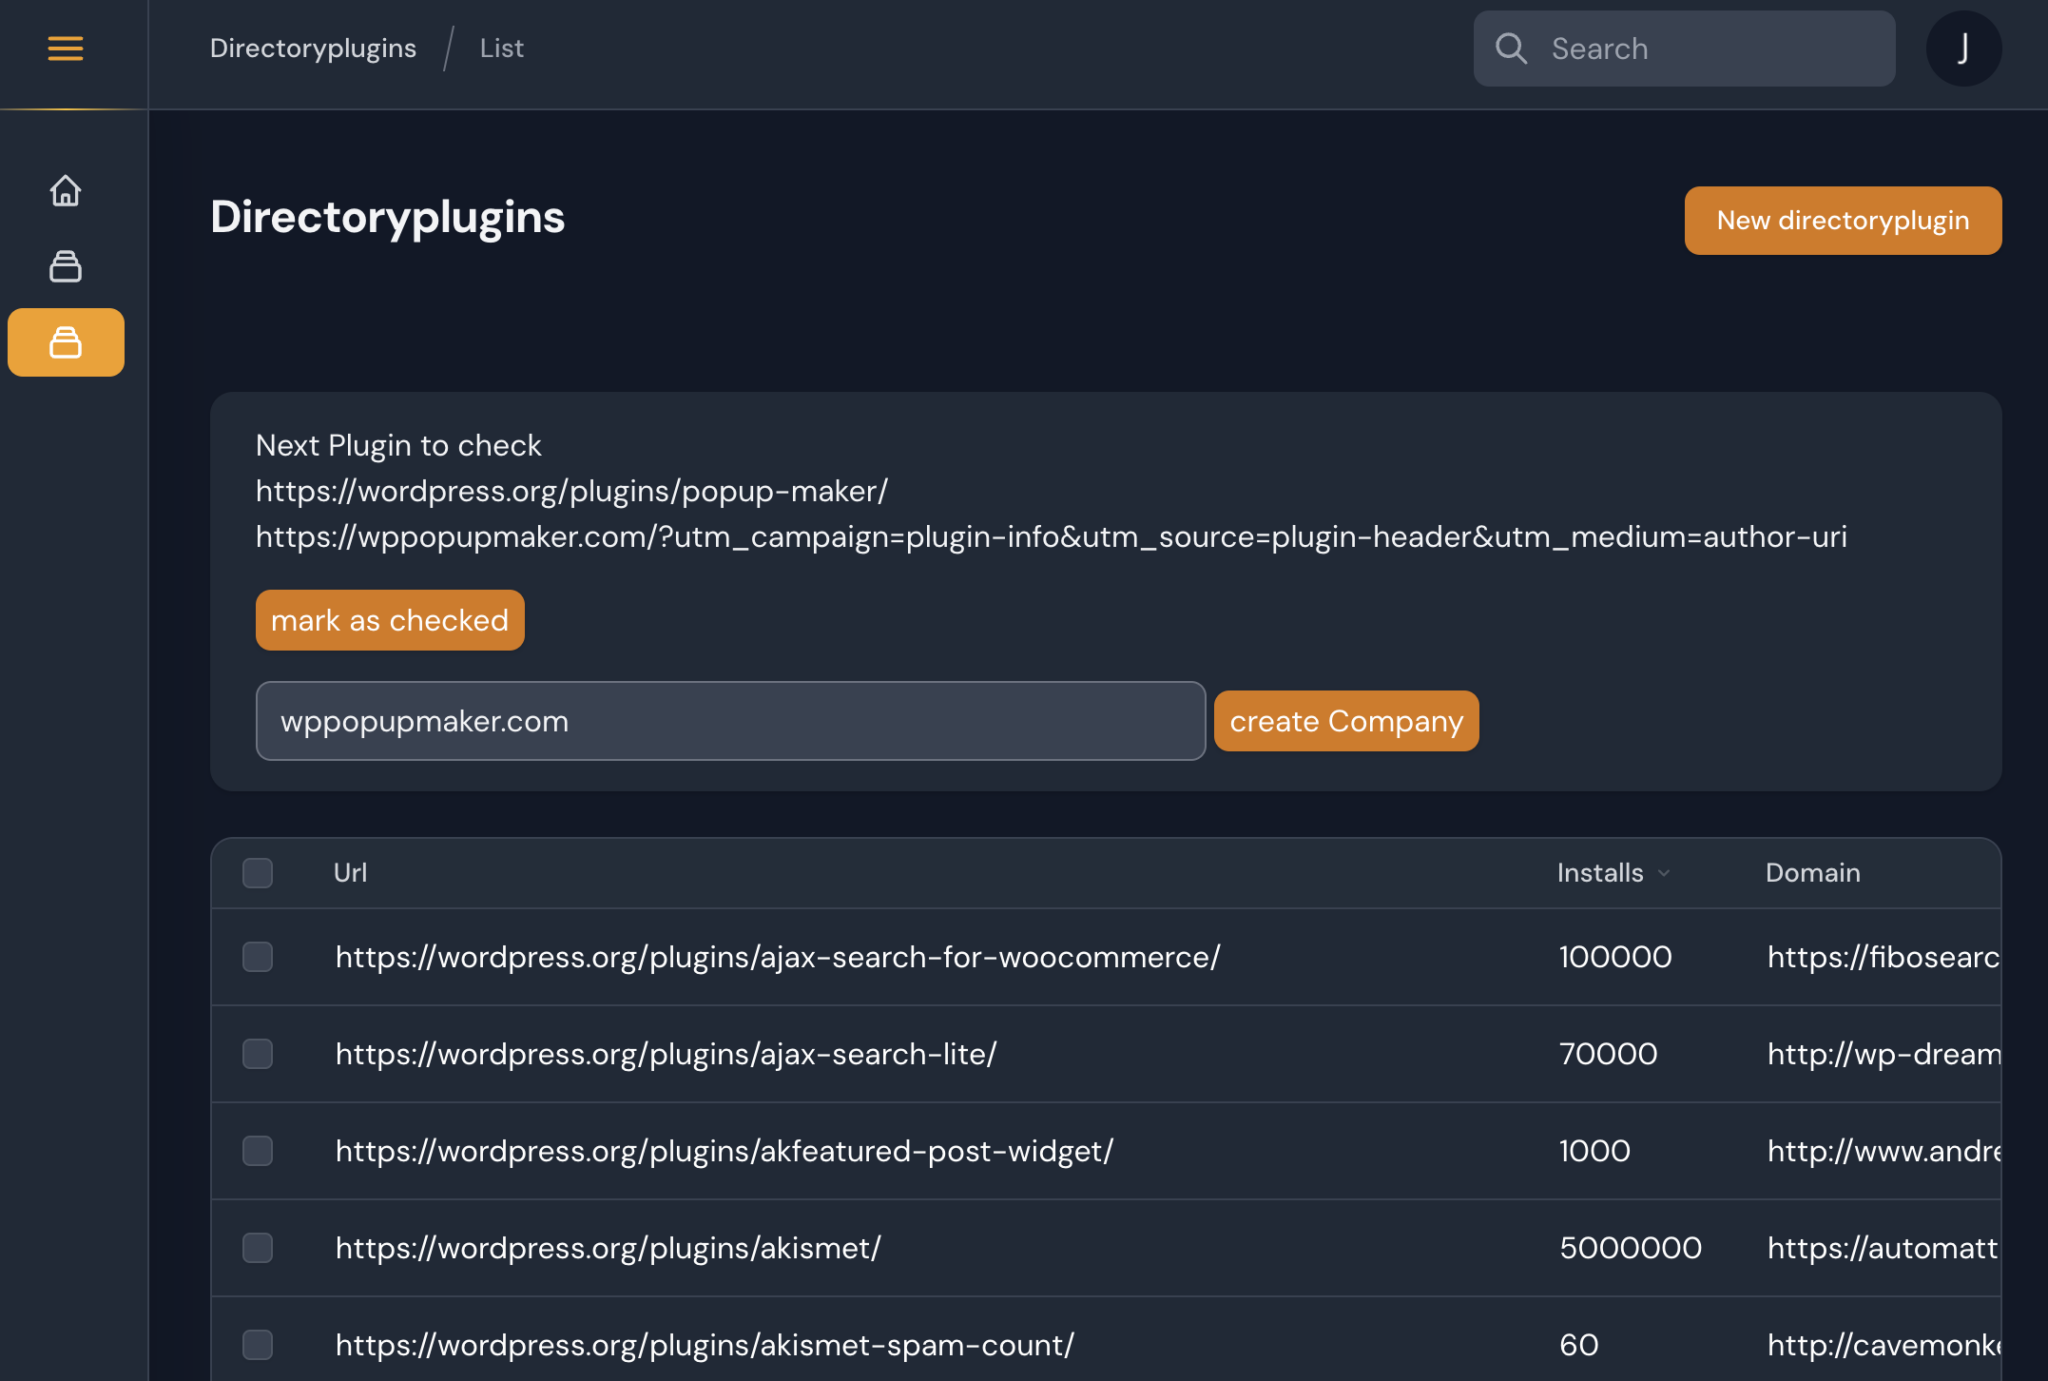Navigate to Directoryplugins breadcrumb
Viewport: 2048px width, 1381px height.
point(312,48)
